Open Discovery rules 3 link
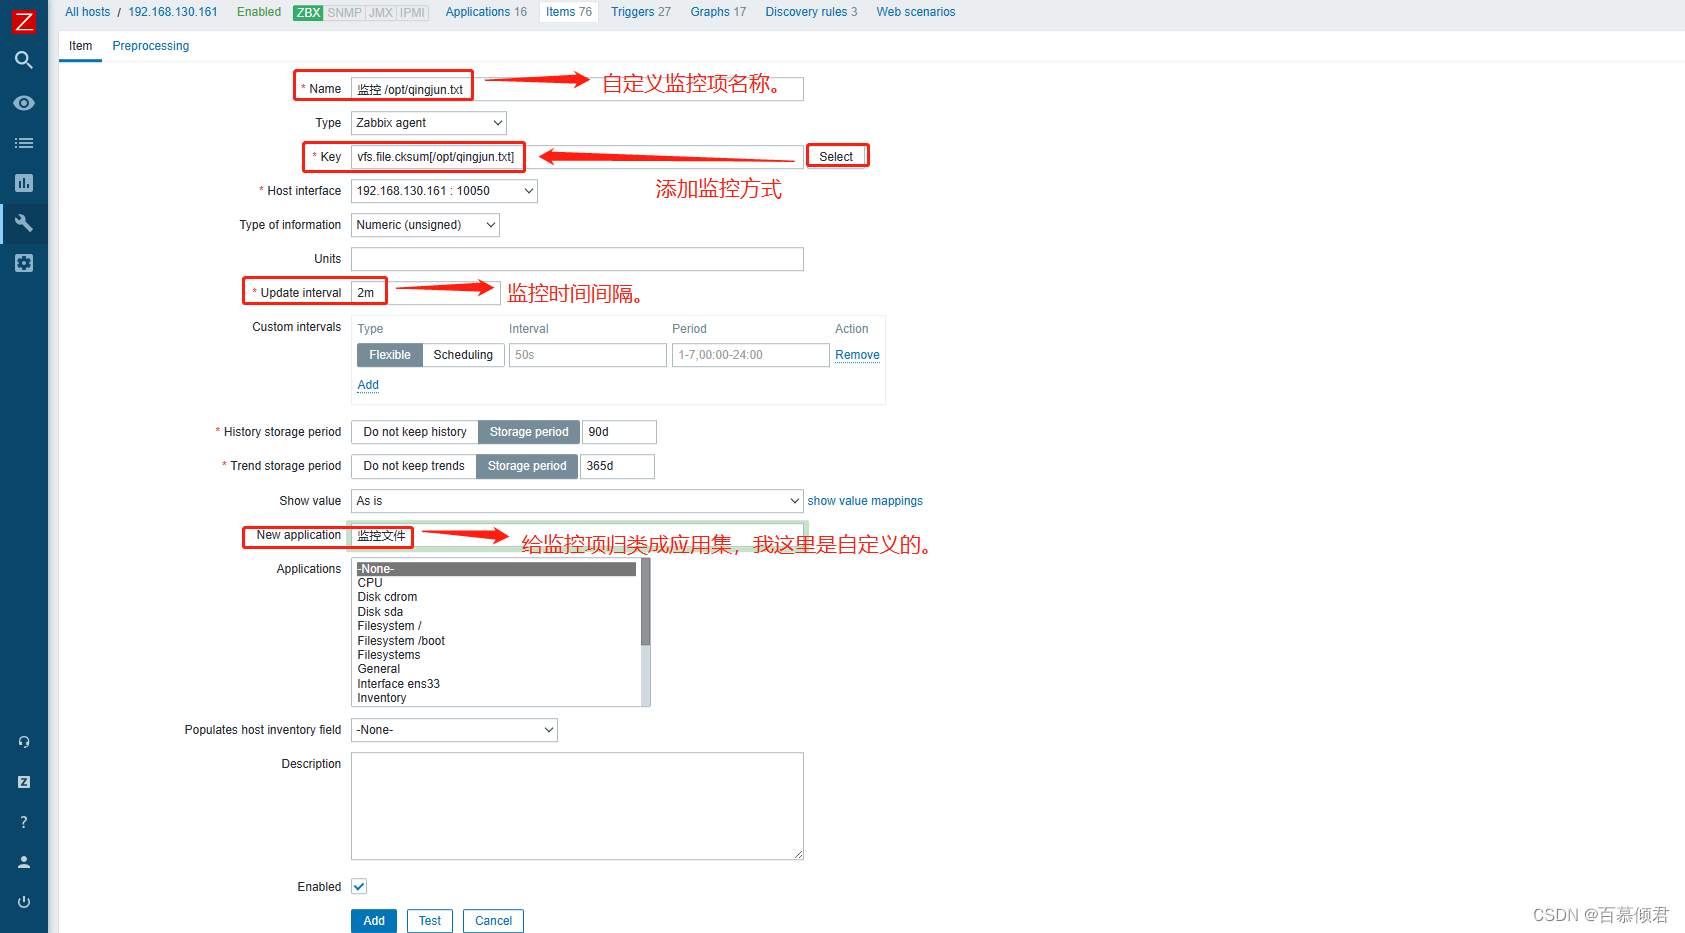 (811, 12)
